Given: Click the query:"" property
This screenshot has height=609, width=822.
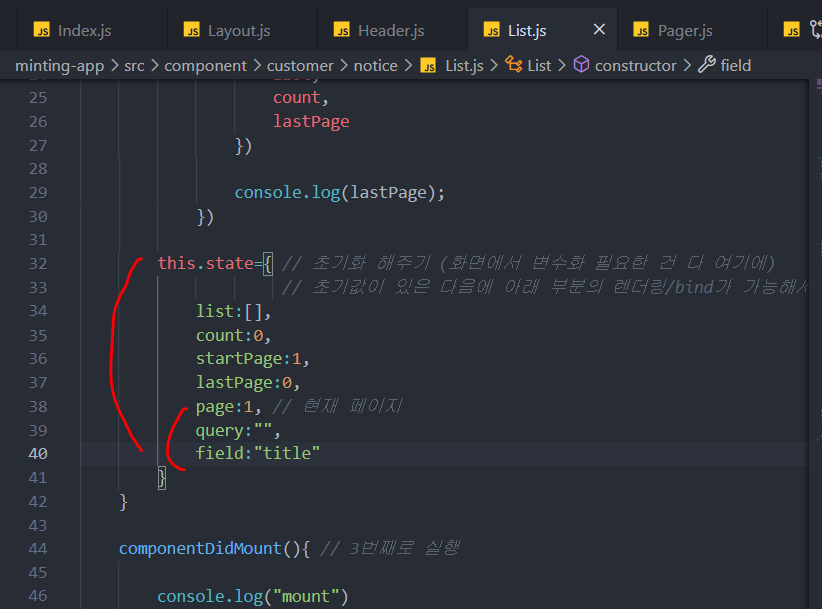Looking at the screenshot, I should click(x=238, y=430).
